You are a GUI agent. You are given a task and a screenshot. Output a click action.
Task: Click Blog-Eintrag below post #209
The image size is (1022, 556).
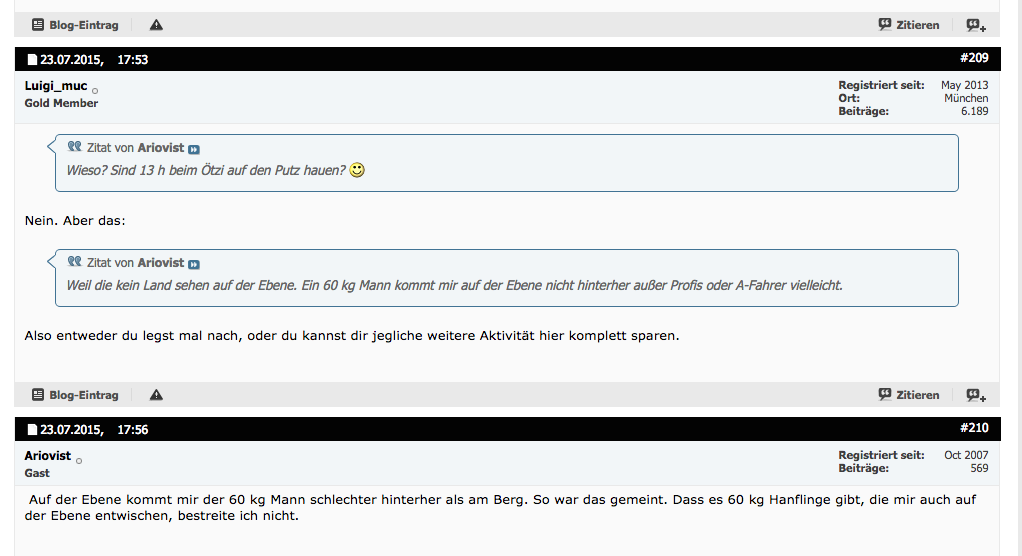75,395
